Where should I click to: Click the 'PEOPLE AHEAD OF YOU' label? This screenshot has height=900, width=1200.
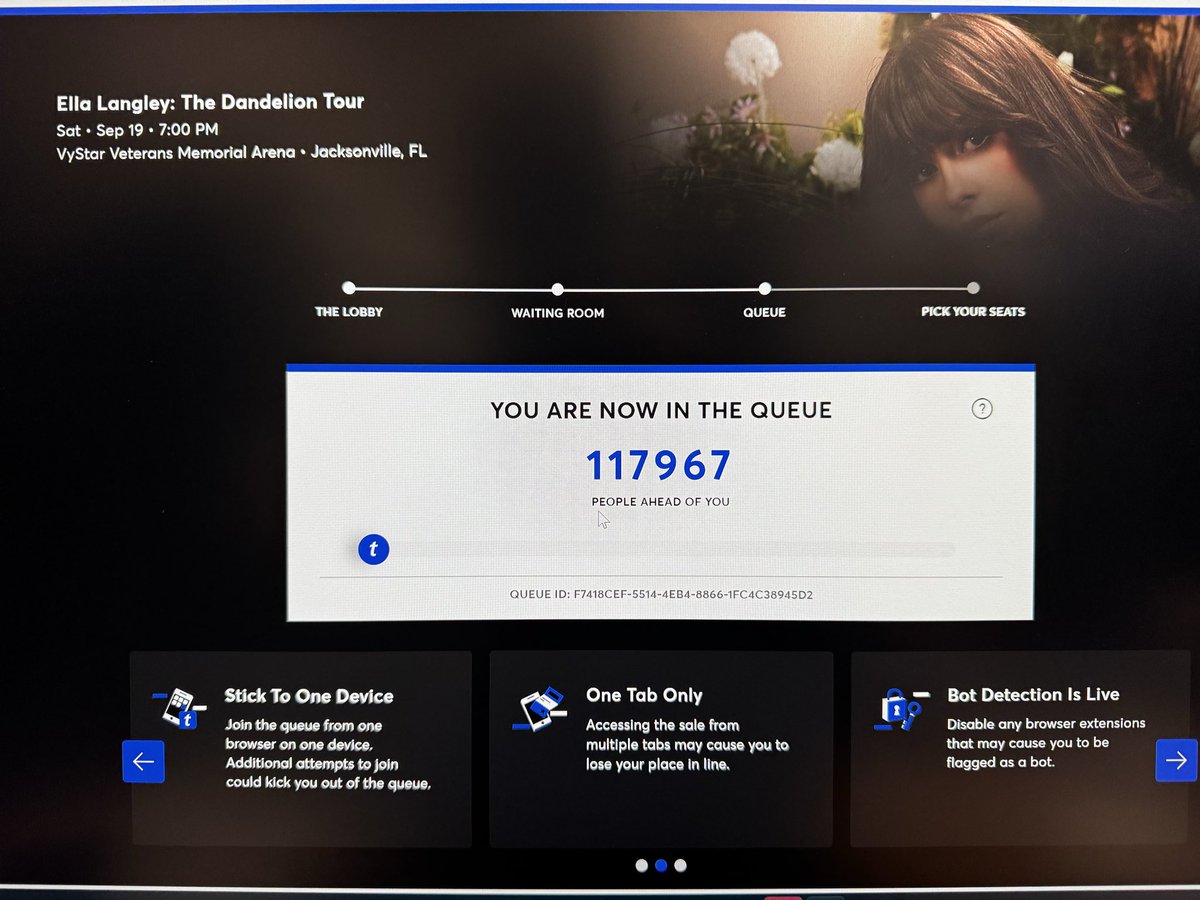point(661,501)
